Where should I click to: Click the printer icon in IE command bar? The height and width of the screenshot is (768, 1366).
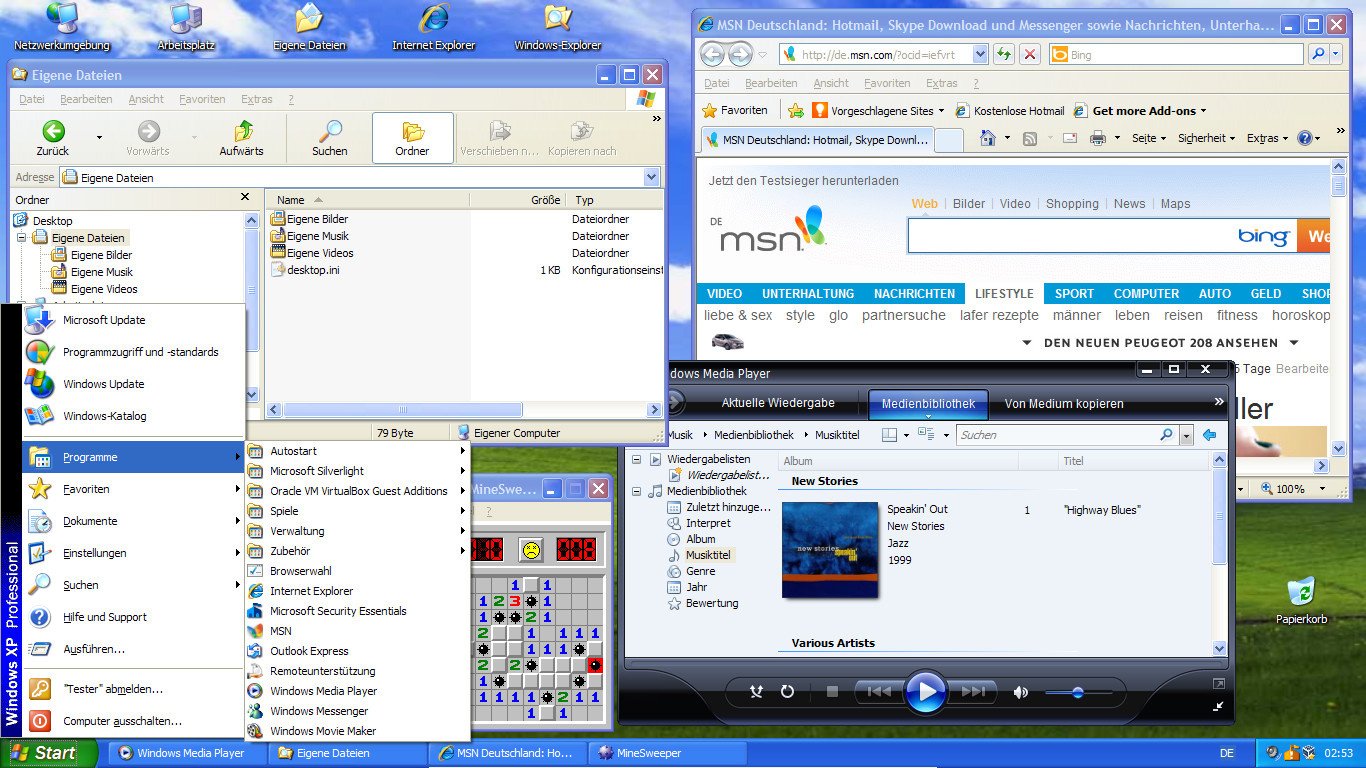coord(1097,138)
